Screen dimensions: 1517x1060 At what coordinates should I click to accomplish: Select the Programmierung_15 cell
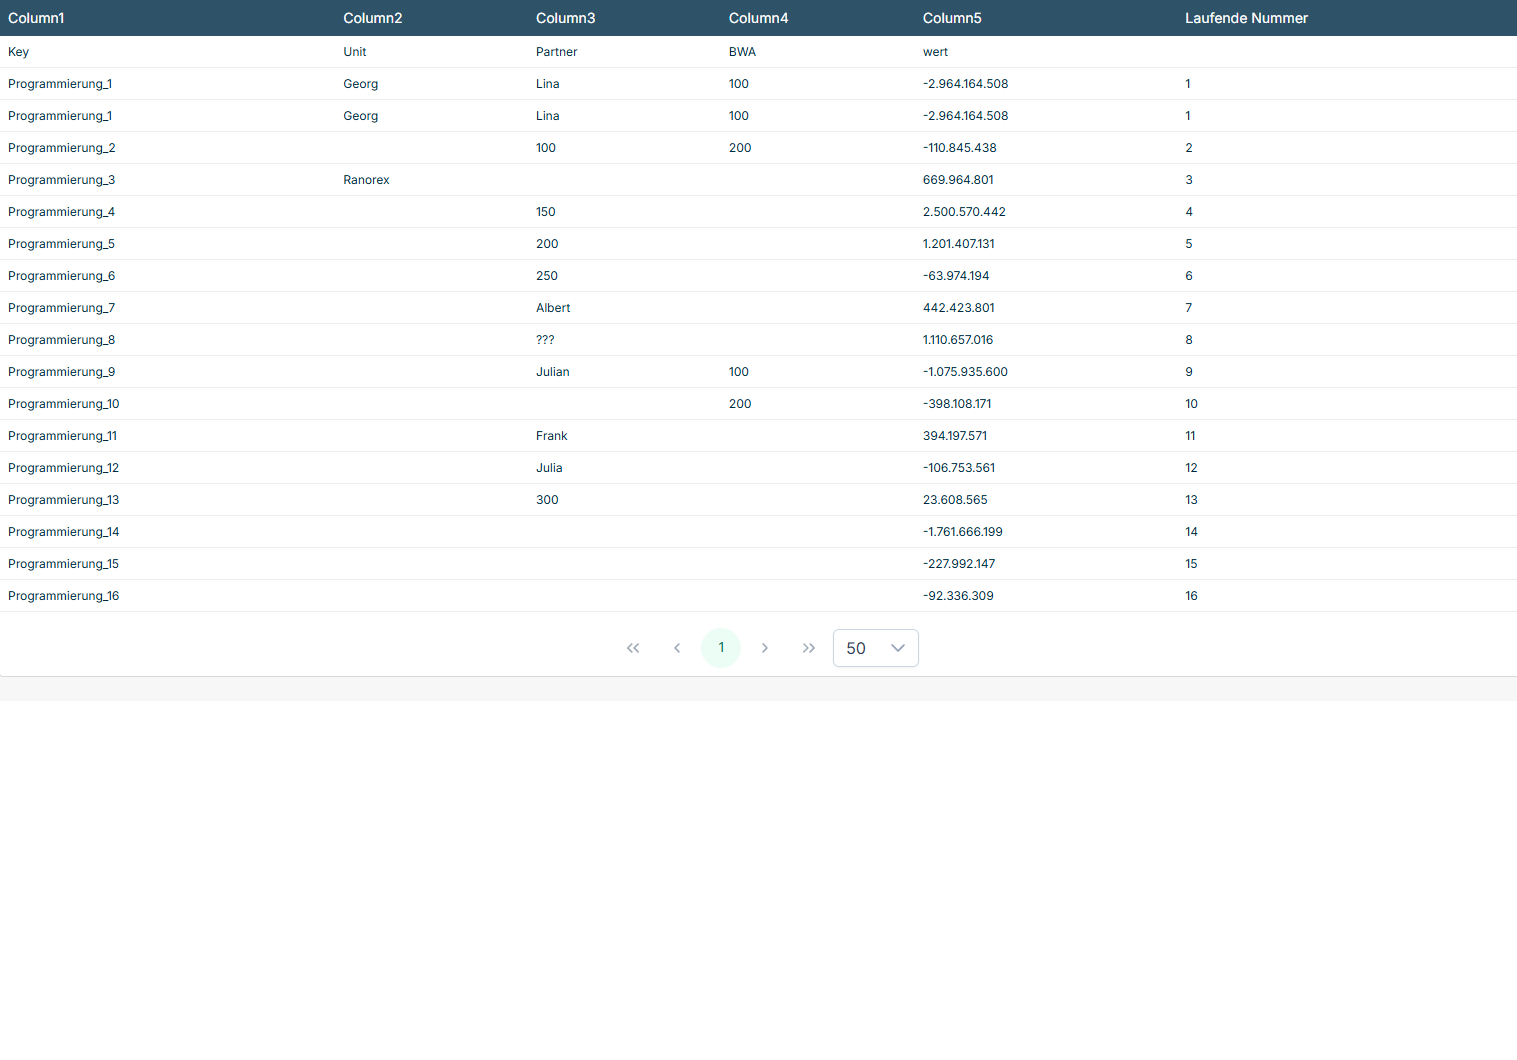pyautogui.click(x=64, y=564)
